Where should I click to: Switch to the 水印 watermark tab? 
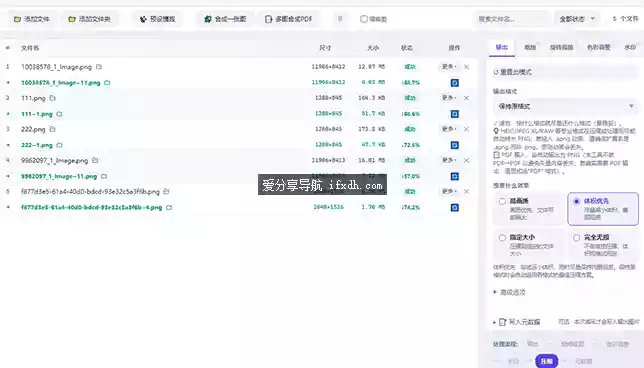630,47
